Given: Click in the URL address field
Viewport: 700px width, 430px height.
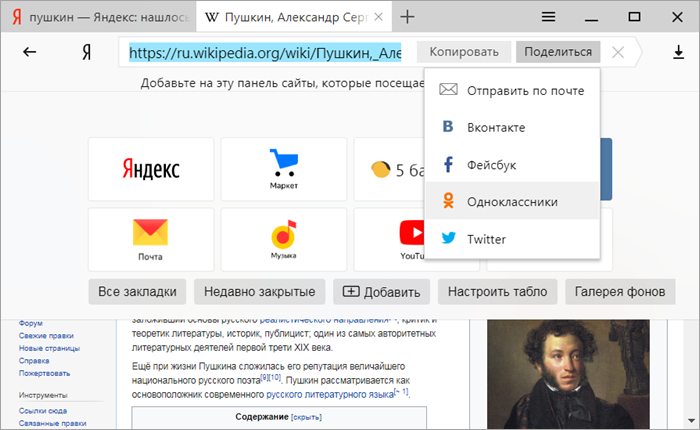Looking at the screenshot, I should 265,53.
